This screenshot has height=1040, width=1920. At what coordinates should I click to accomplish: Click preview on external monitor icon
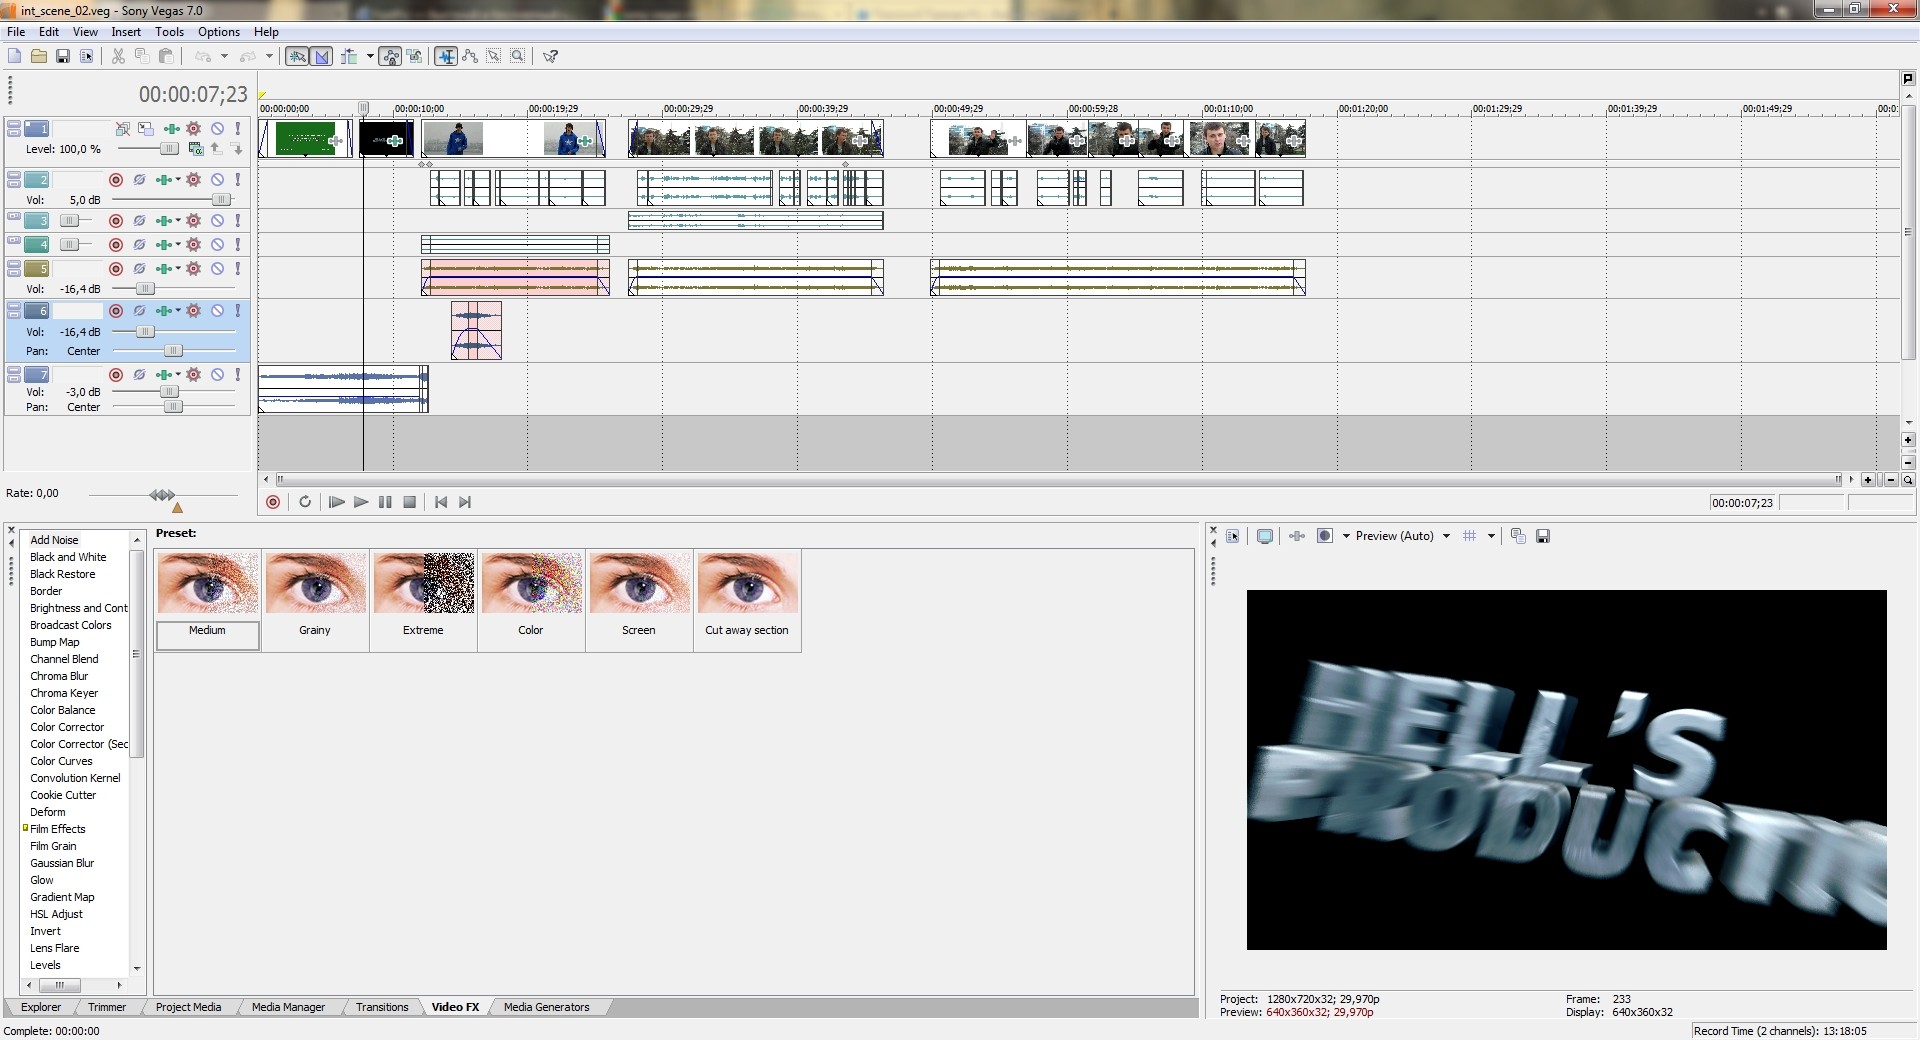point(1265,536)
